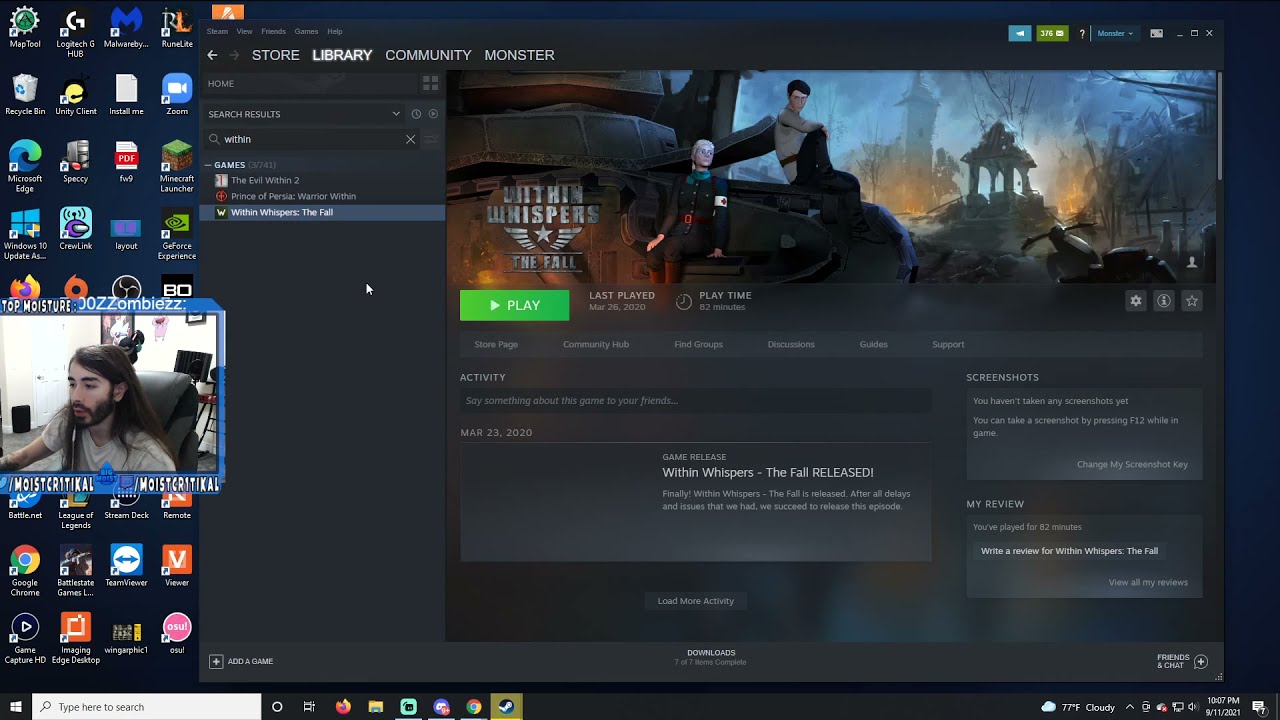Collapse the Games category in list
Viewport: 1280px width, 720px height.
(208, 165)
